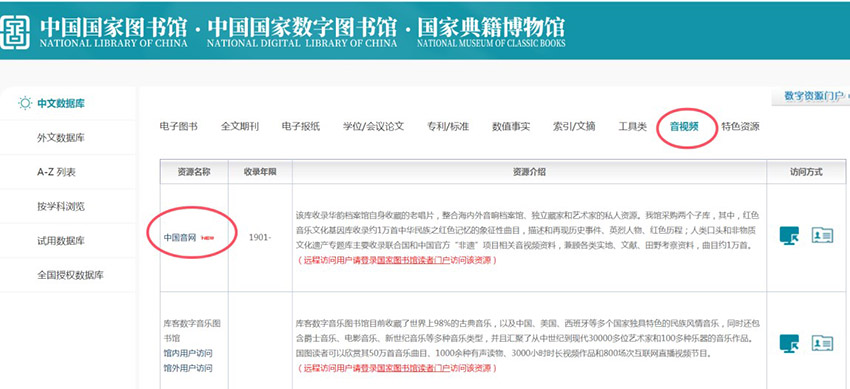The height and width of the screenshot is (389, 850).
Task: Click the 收录年限 column header
Action: point(260,172)
